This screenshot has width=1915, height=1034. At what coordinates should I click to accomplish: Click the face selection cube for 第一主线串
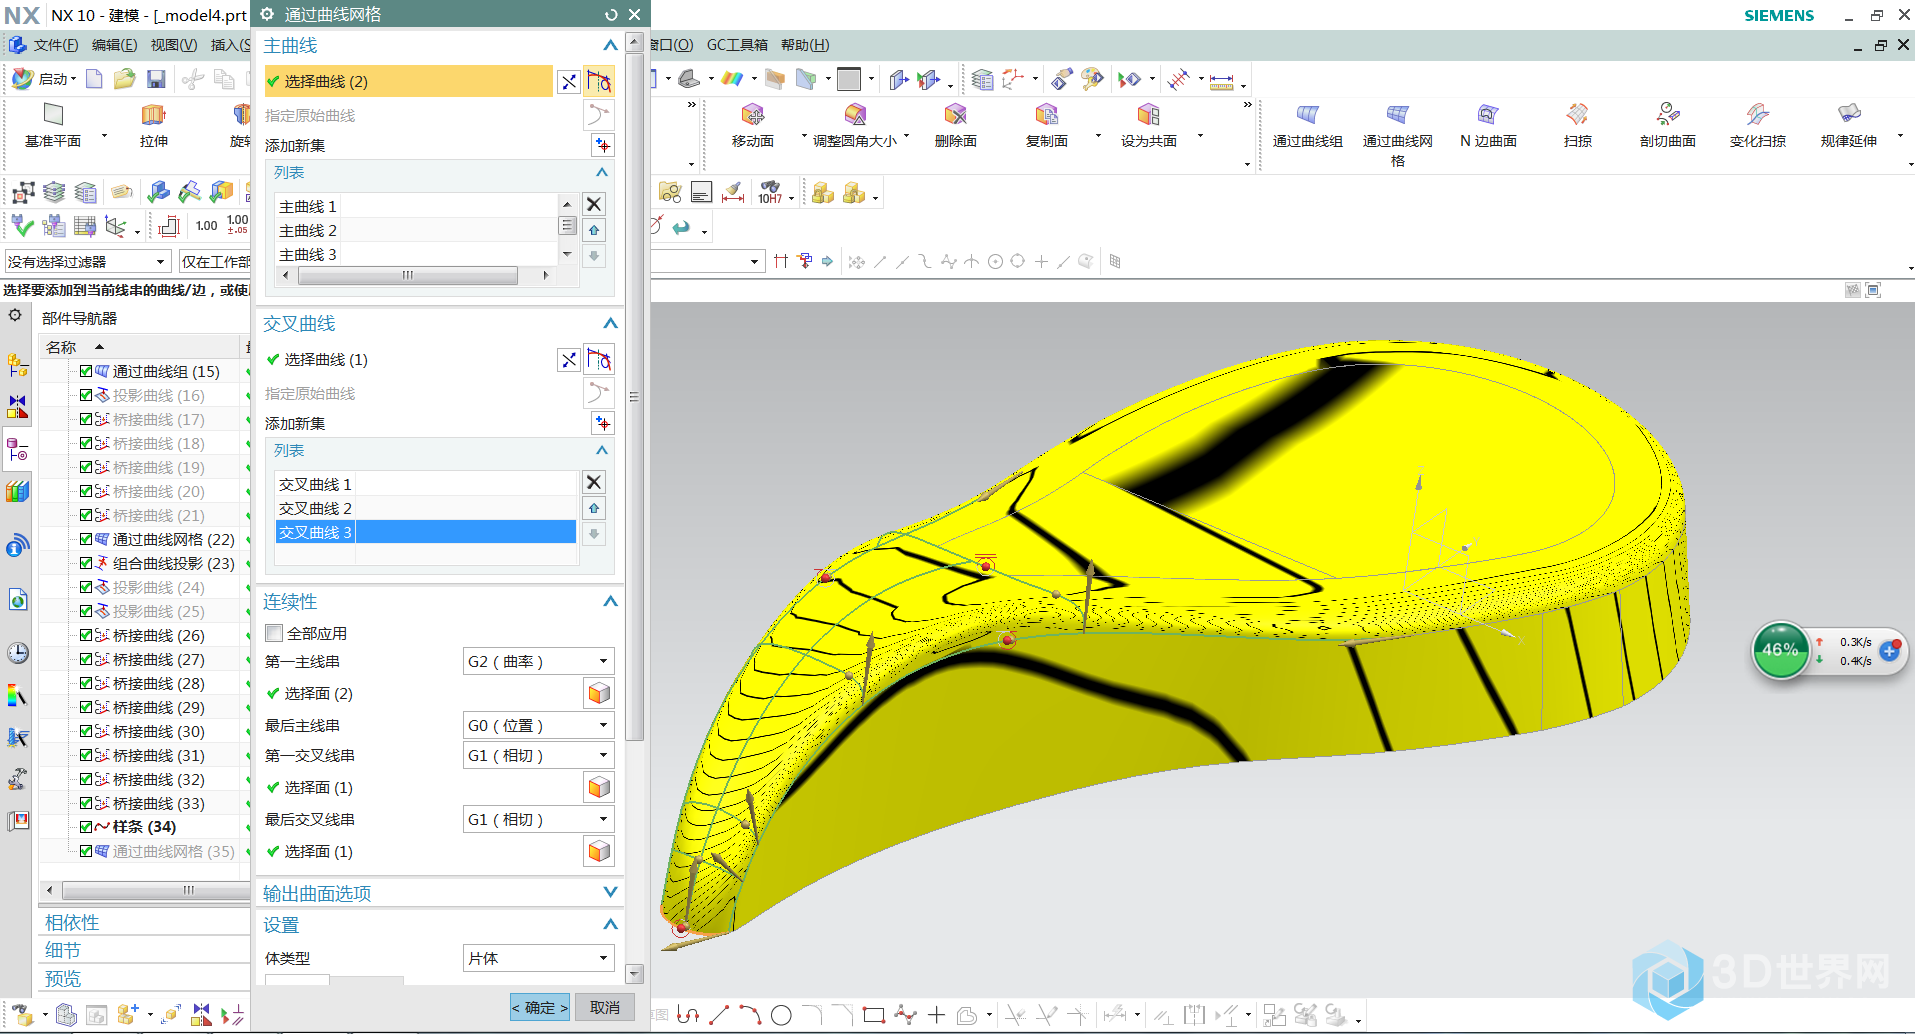599,693
